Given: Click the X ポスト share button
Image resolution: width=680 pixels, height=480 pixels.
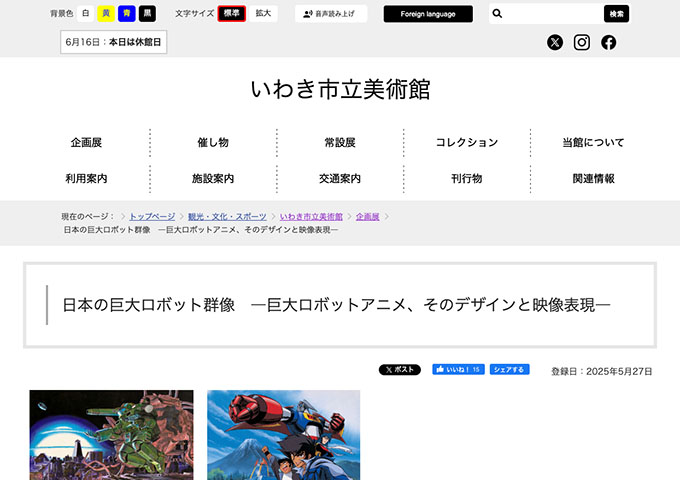Looking at the screenshot, I should pyautogui.click(x=399, y=369).
